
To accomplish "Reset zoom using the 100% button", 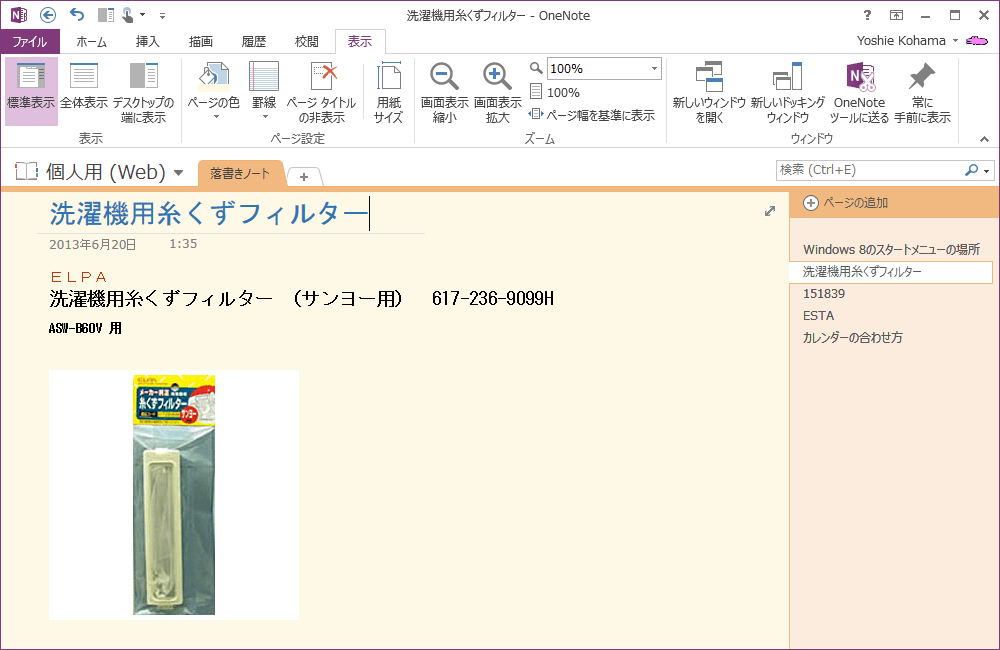I will pos(555,92).
